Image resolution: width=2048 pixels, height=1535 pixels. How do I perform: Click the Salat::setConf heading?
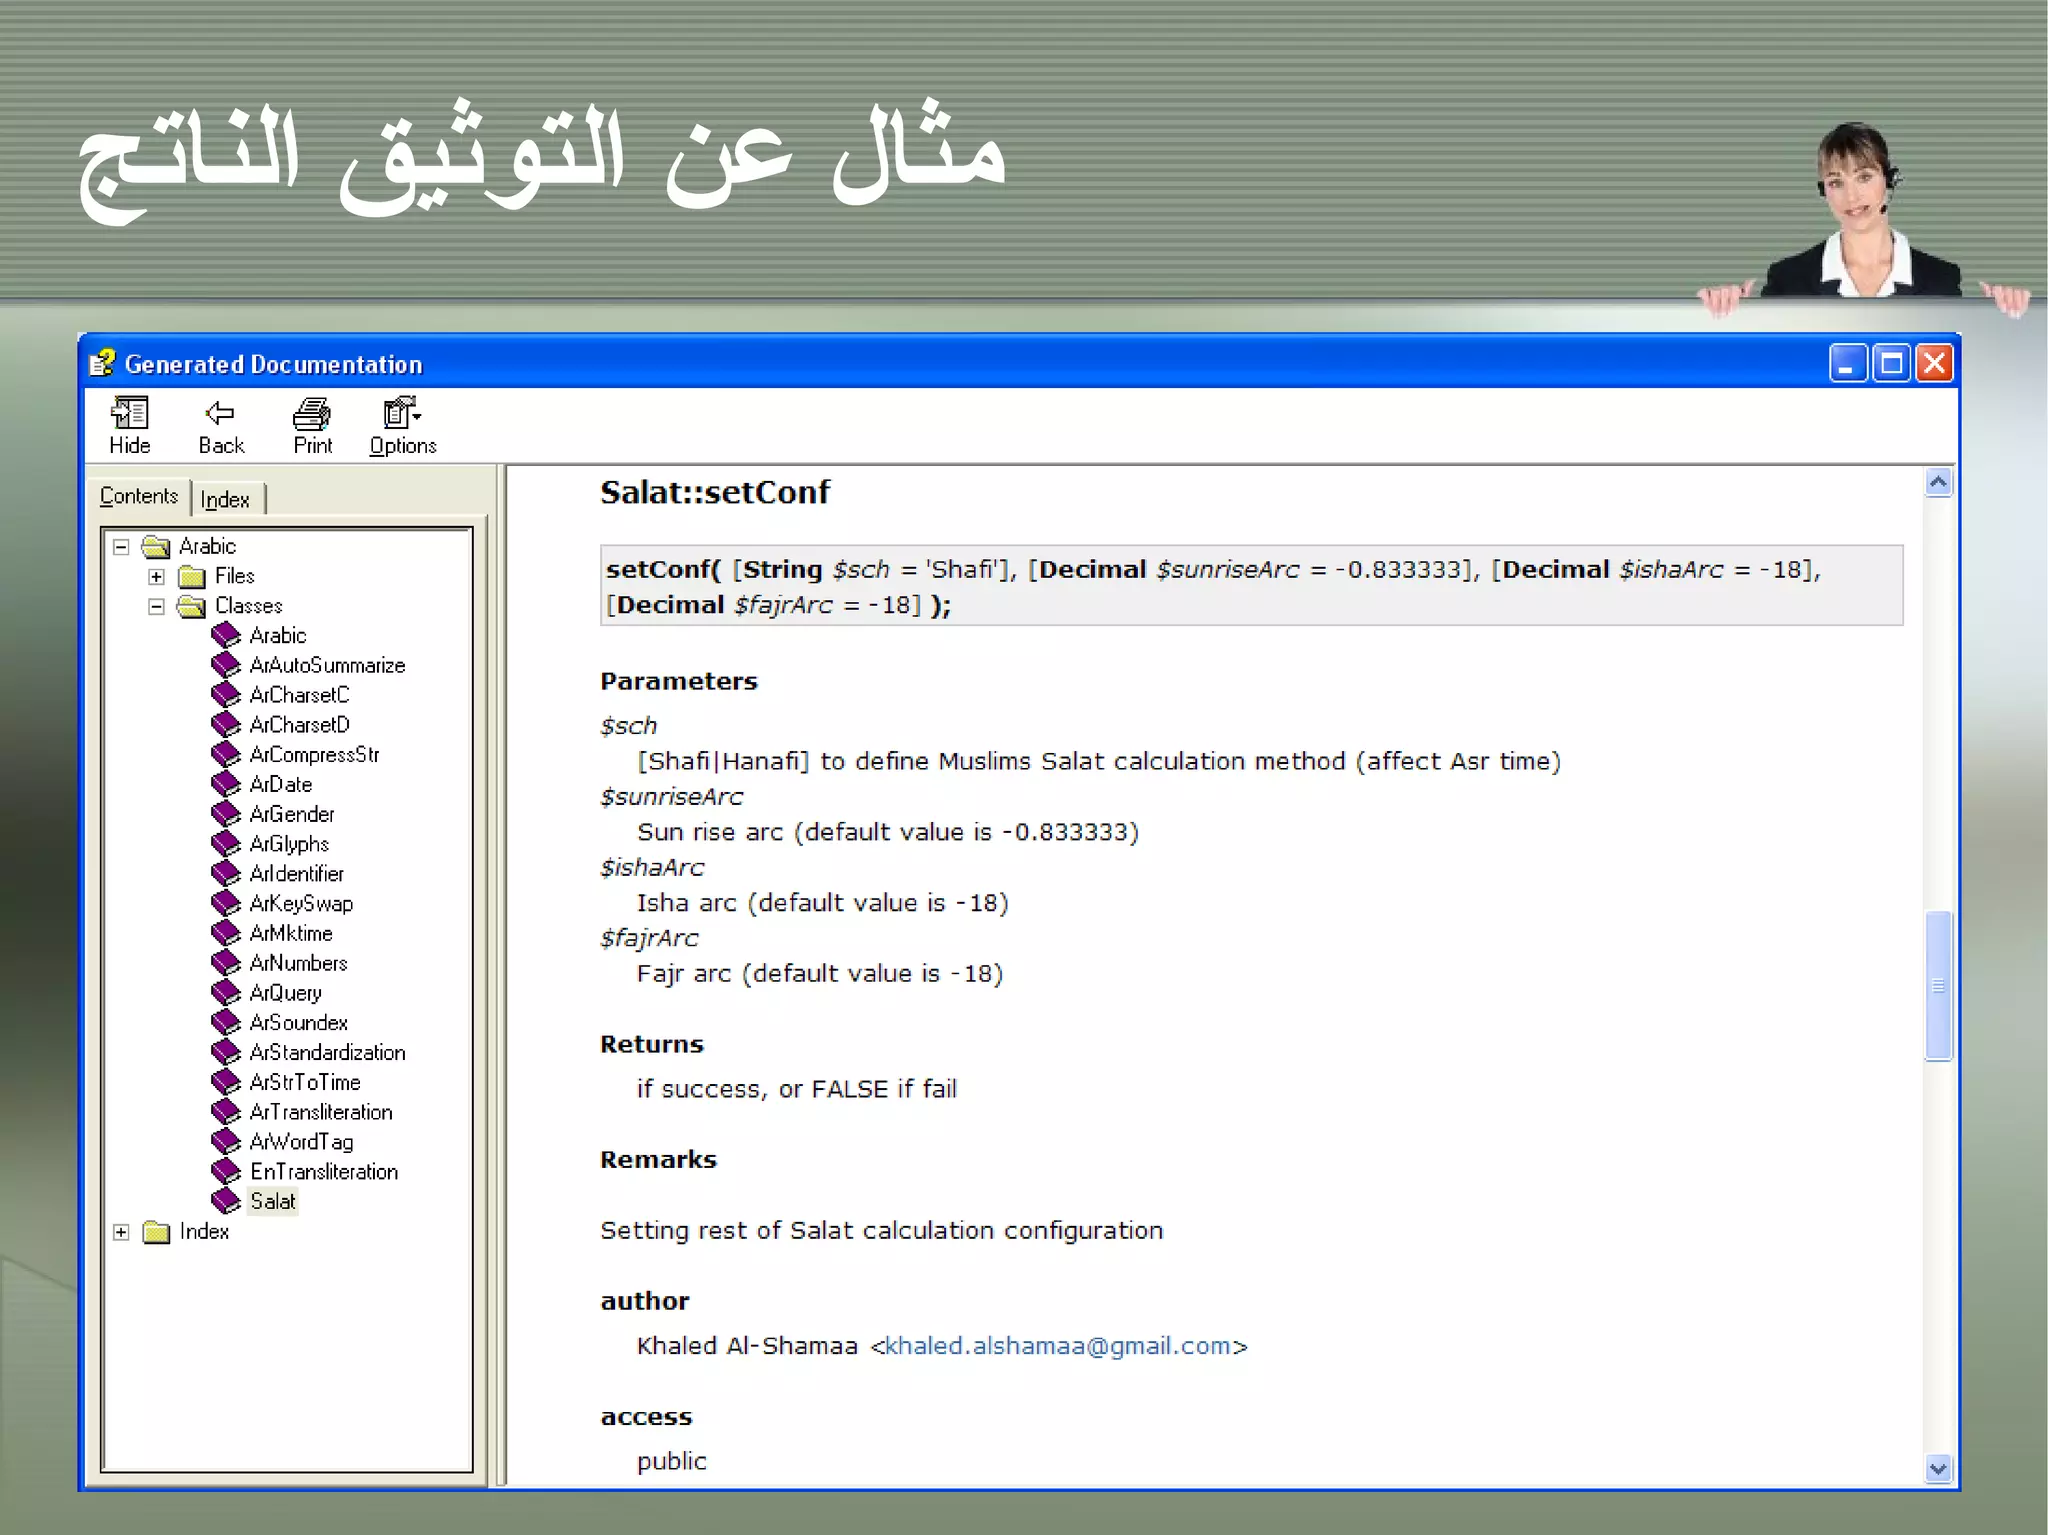point(714,492)
